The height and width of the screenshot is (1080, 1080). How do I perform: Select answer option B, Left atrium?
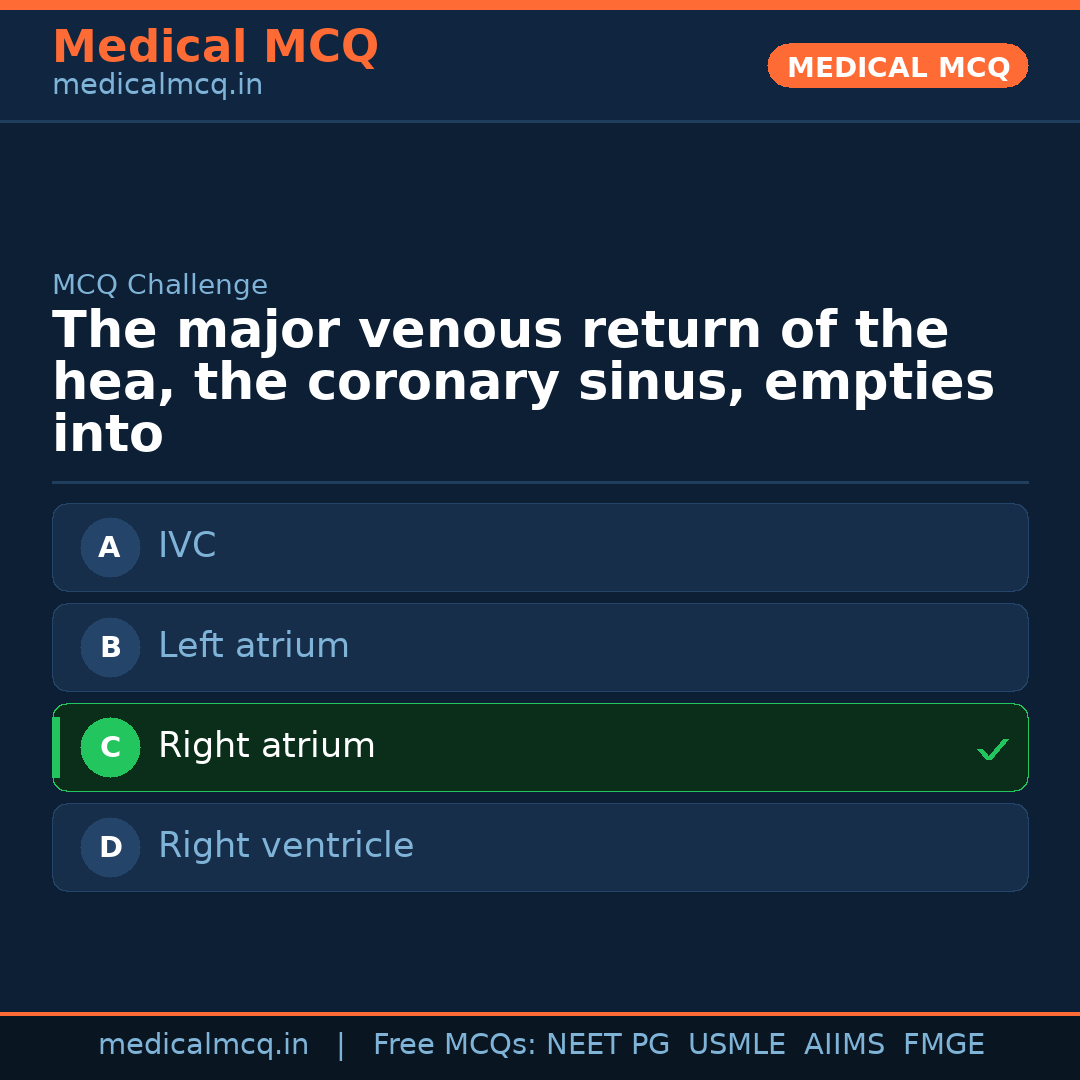(x=540, y=647)
